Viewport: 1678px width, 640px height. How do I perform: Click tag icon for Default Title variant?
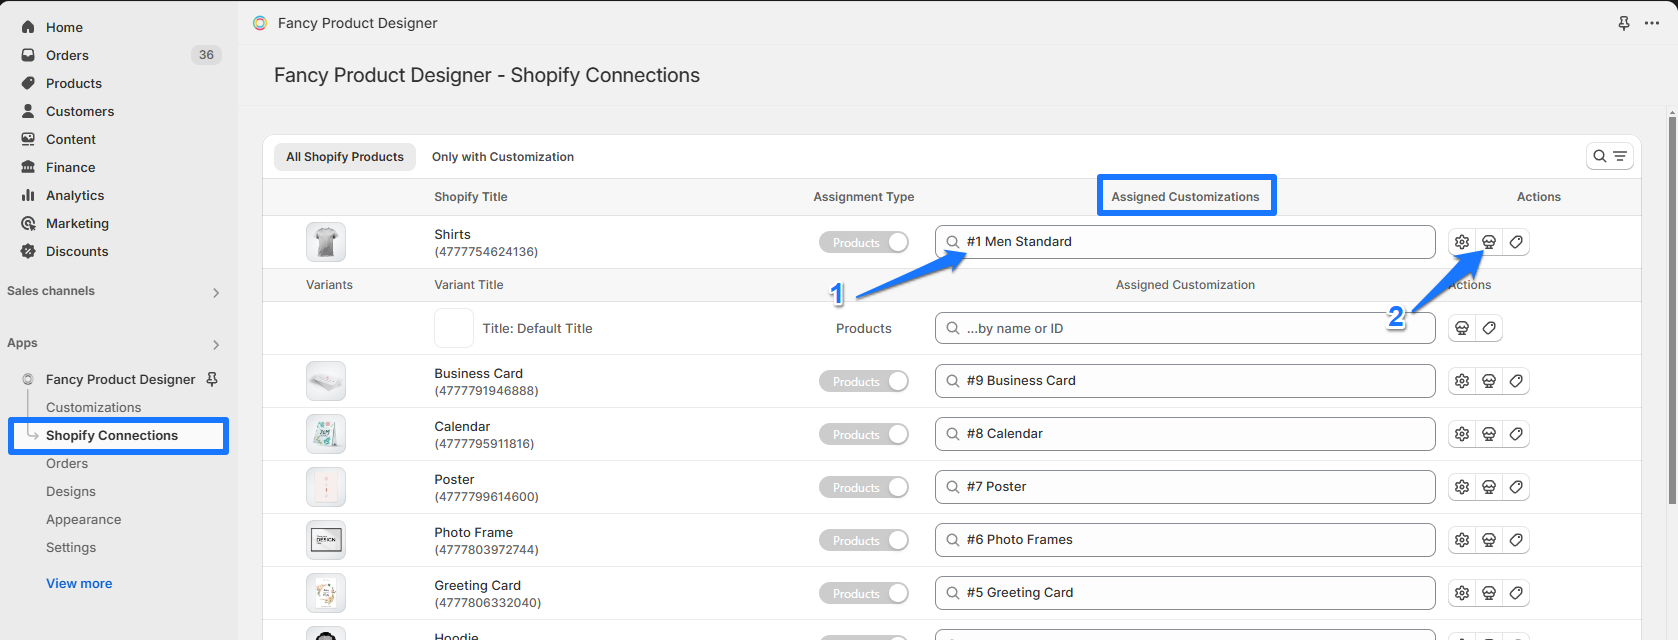pos(1489,328)
